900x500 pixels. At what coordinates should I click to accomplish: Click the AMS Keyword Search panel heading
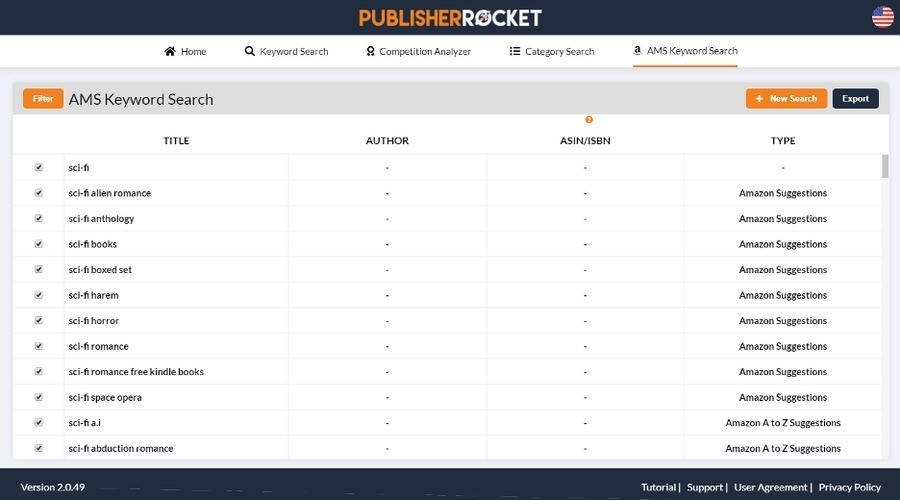[x=141, y=99]
